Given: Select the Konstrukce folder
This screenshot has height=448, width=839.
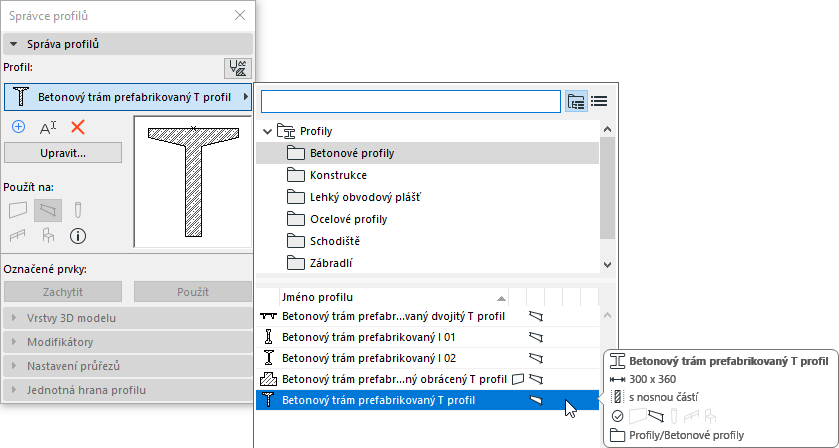Looking at the screenshot, I should click(427, 175).
